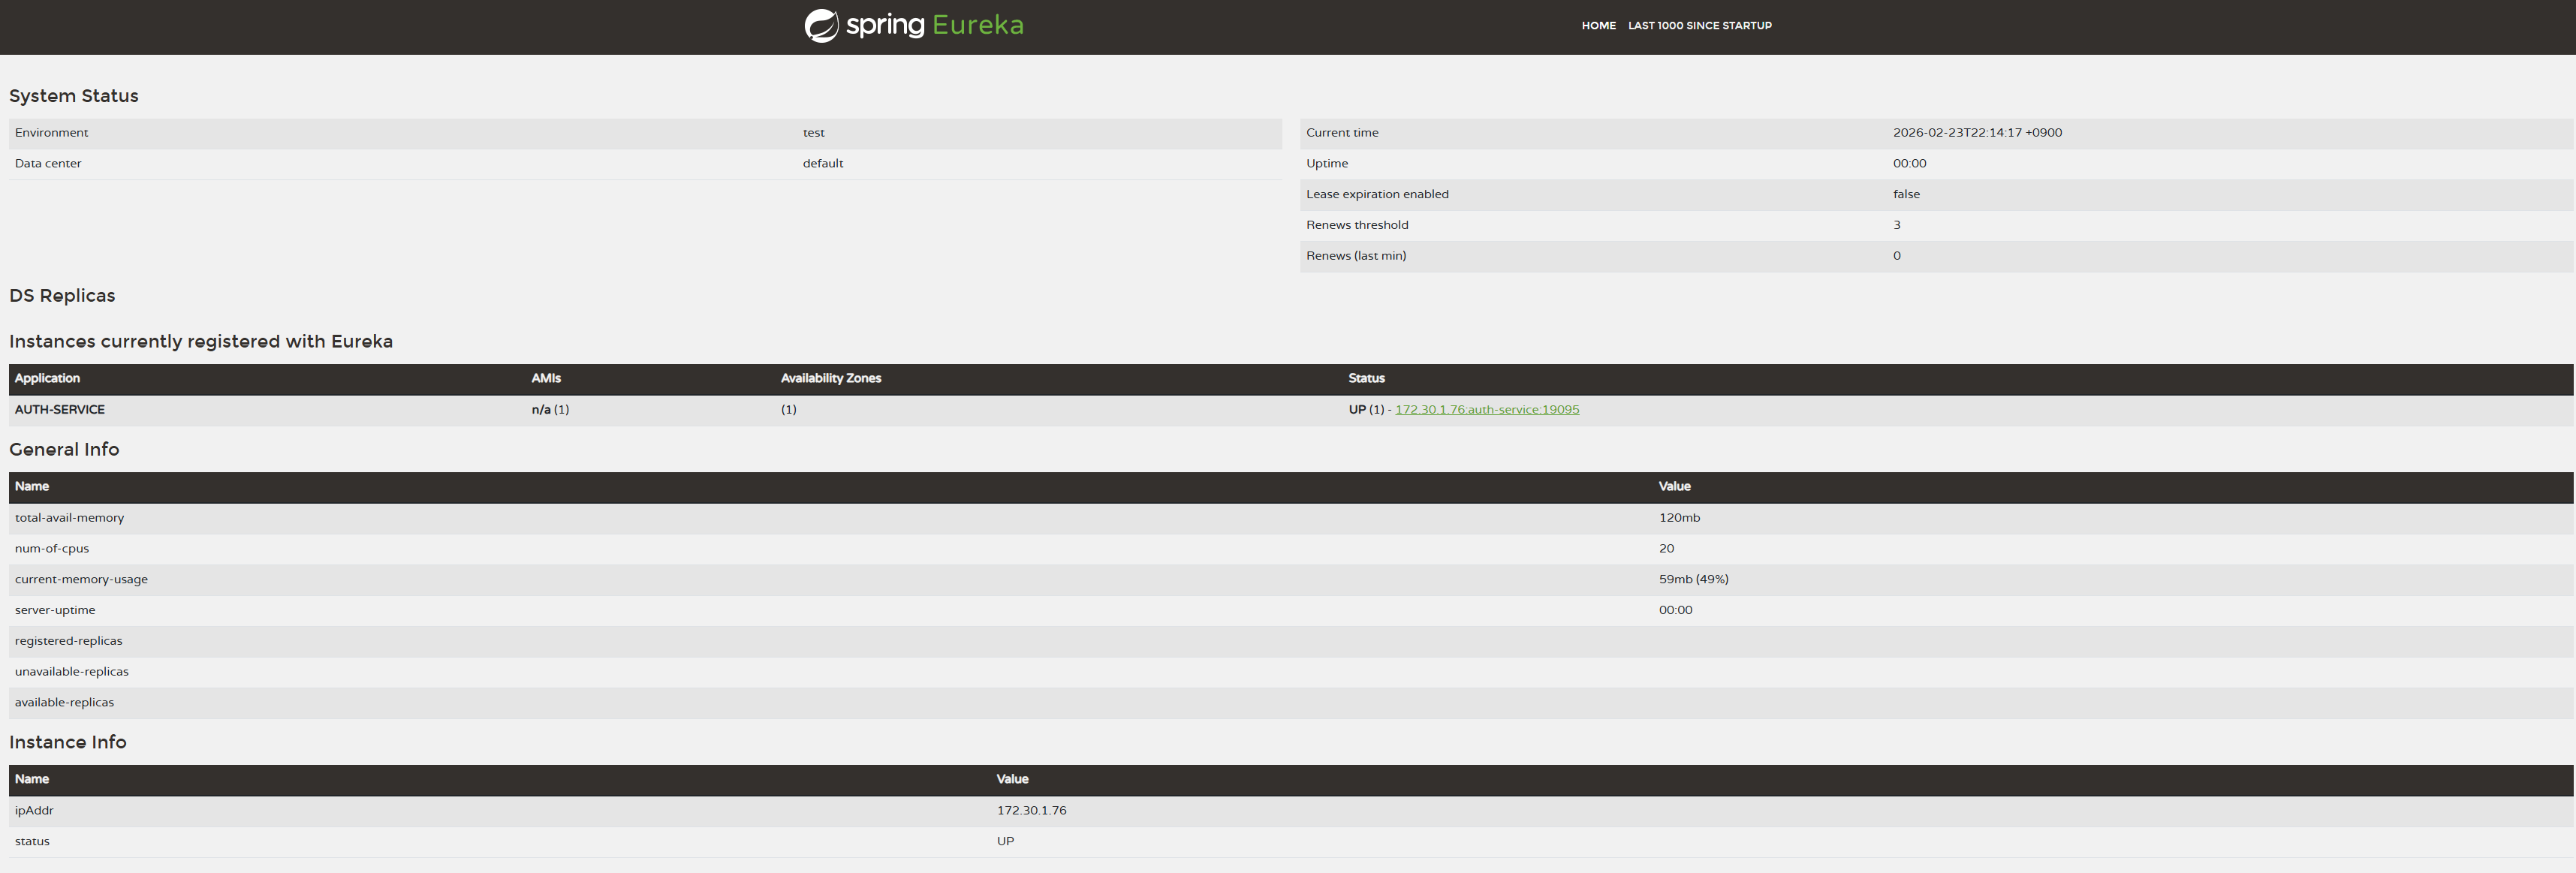Click the Renews threshold row
This screenshot has width=2576, height=873.
click(x=1357, y=226)
